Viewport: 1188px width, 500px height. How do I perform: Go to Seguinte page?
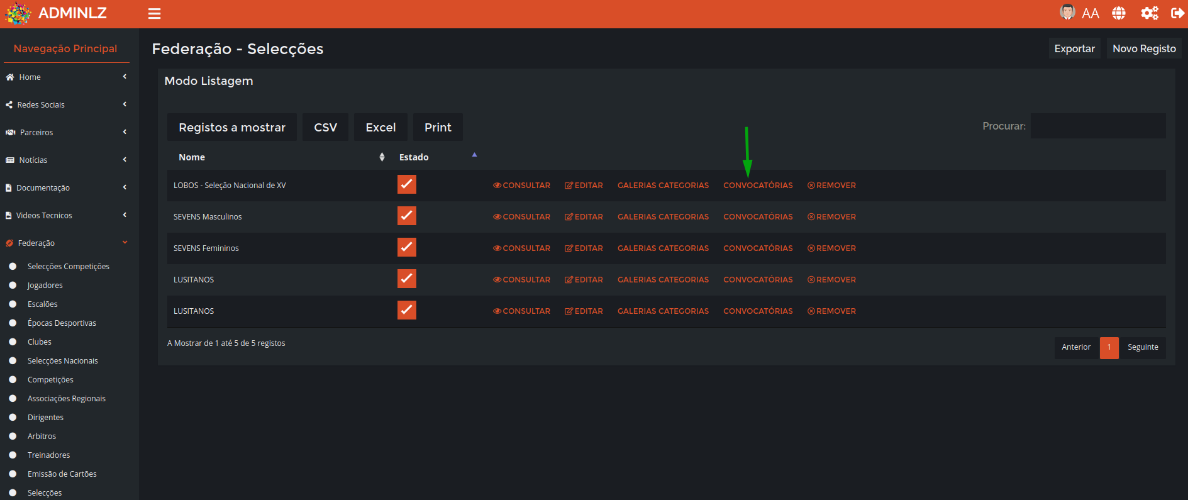click(1143, 348)
